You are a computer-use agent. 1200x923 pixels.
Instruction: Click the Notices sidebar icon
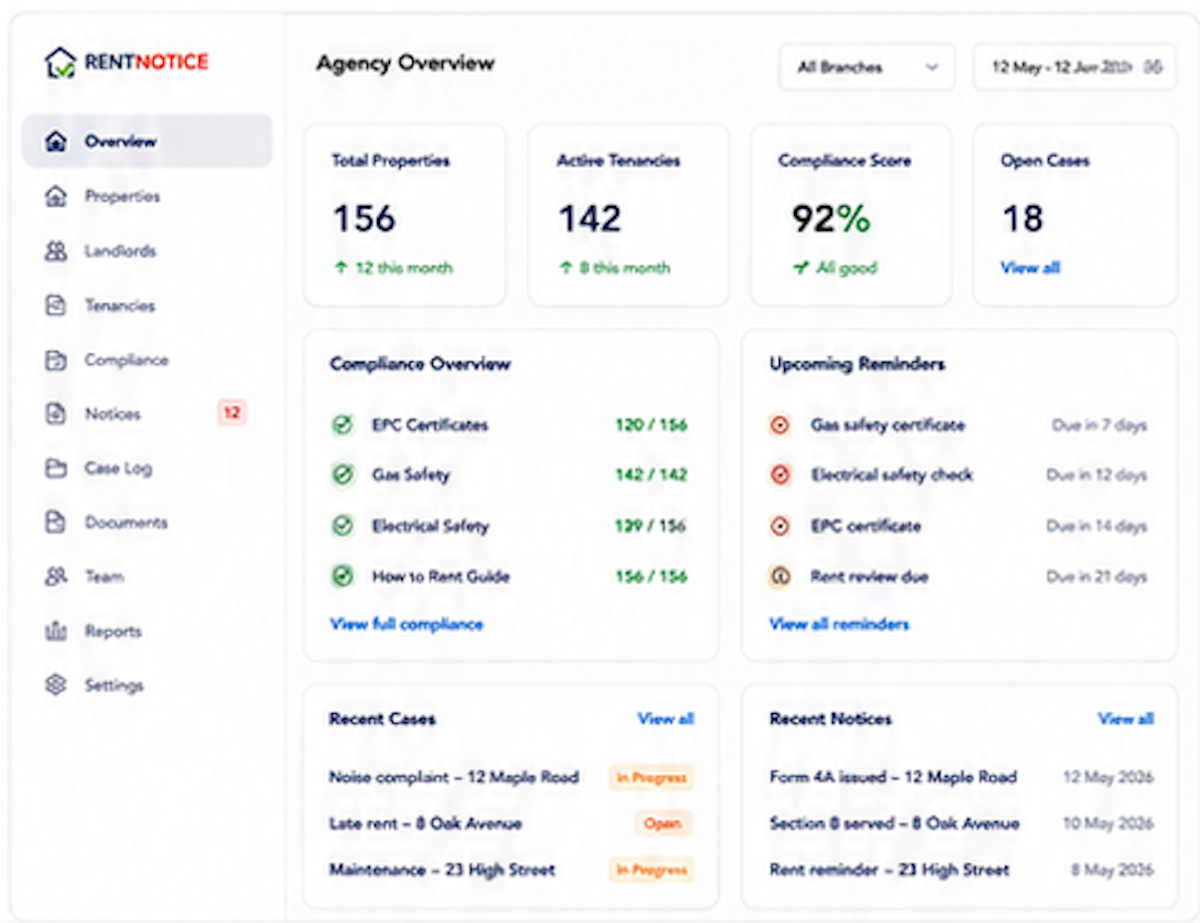point(56,414)
